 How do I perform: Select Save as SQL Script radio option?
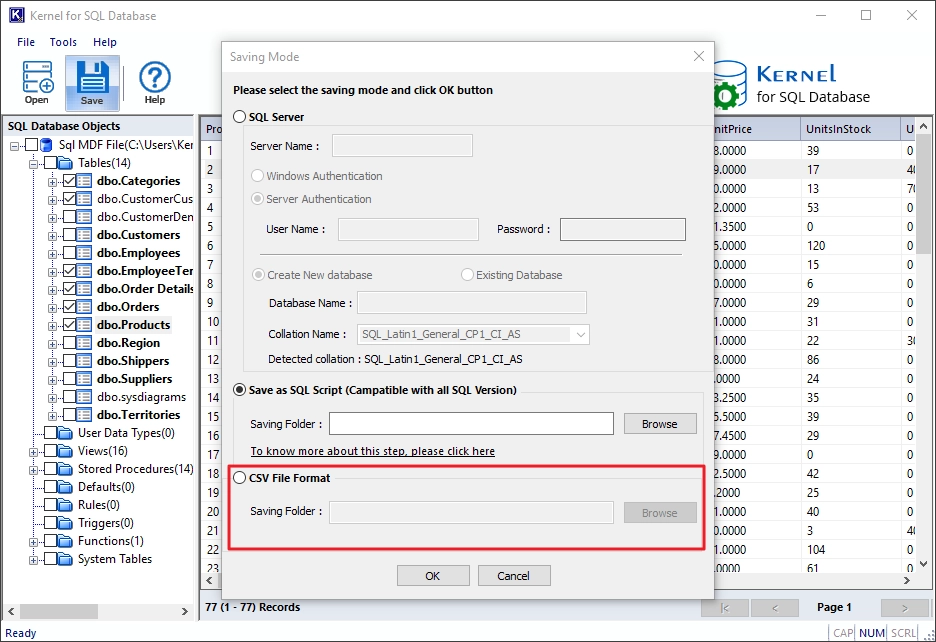coord(239,390)
